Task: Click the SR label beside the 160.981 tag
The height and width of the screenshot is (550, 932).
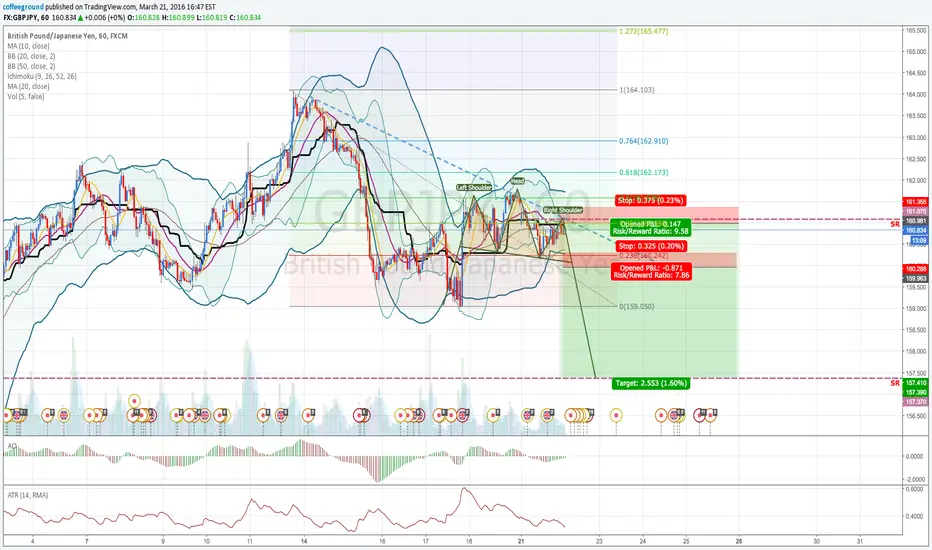Action: pyautogui.click(x=895, y=224)
